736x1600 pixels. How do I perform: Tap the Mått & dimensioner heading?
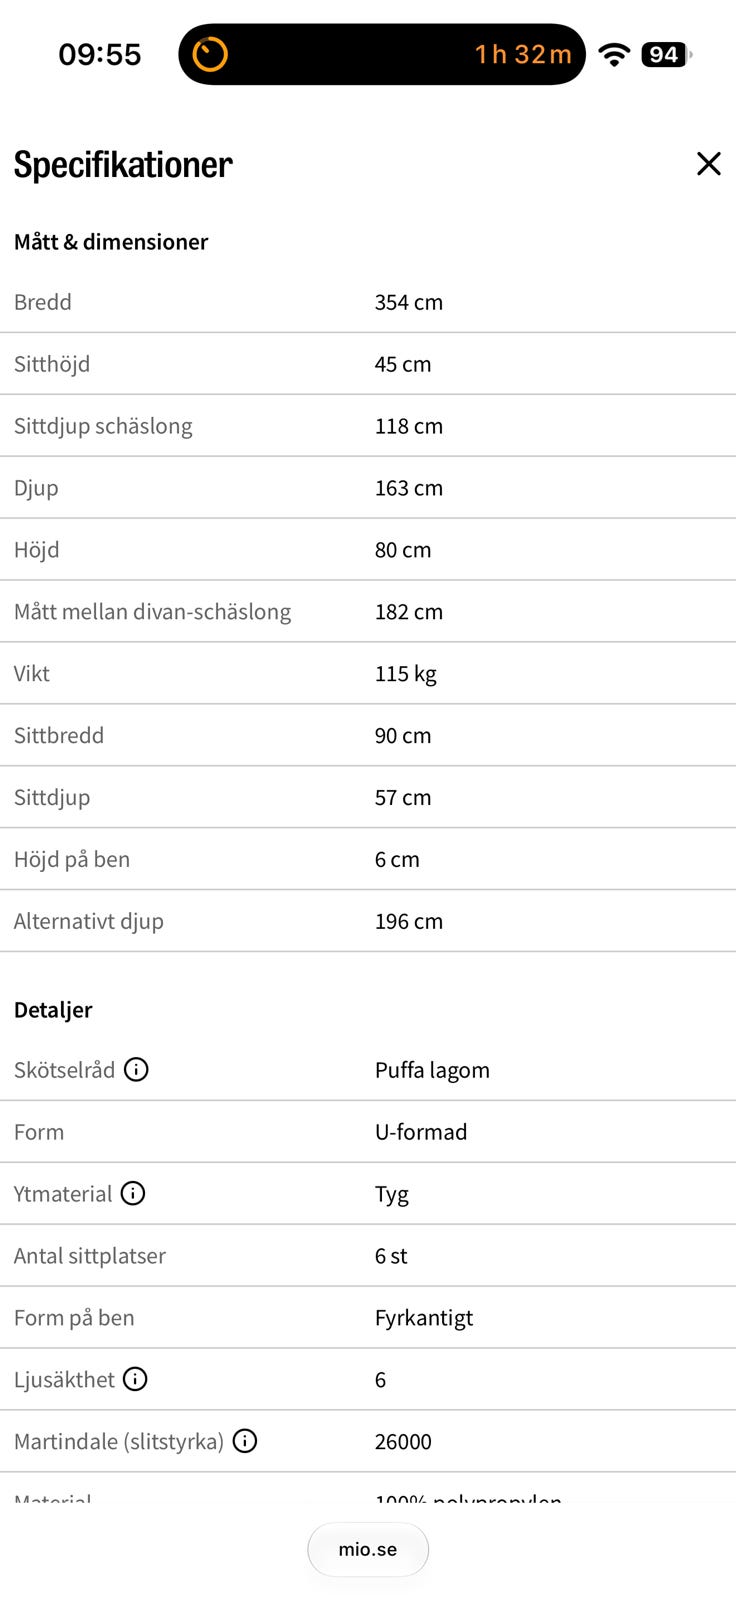(x=111, y=242)
